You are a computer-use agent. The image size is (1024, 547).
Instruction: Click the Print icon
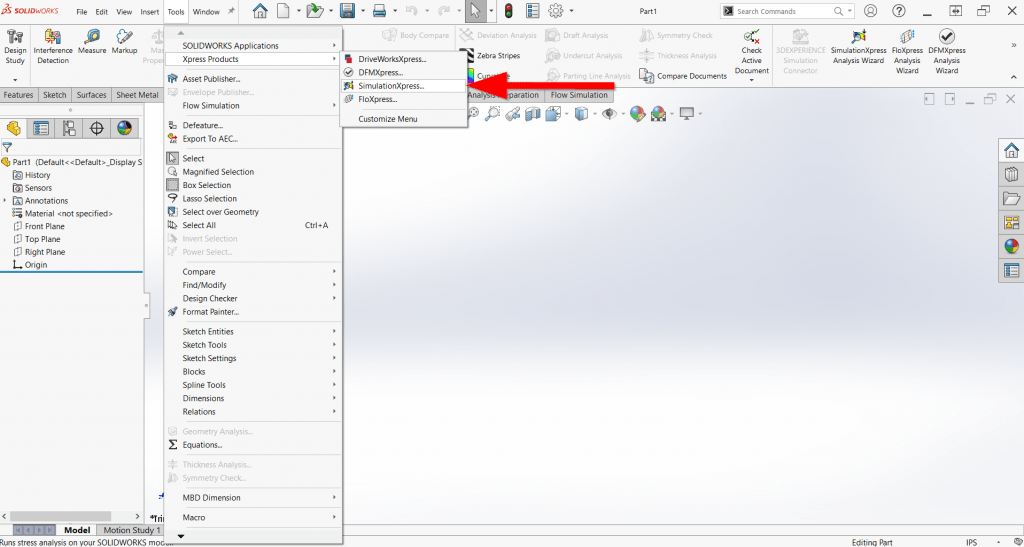(379, 11)
